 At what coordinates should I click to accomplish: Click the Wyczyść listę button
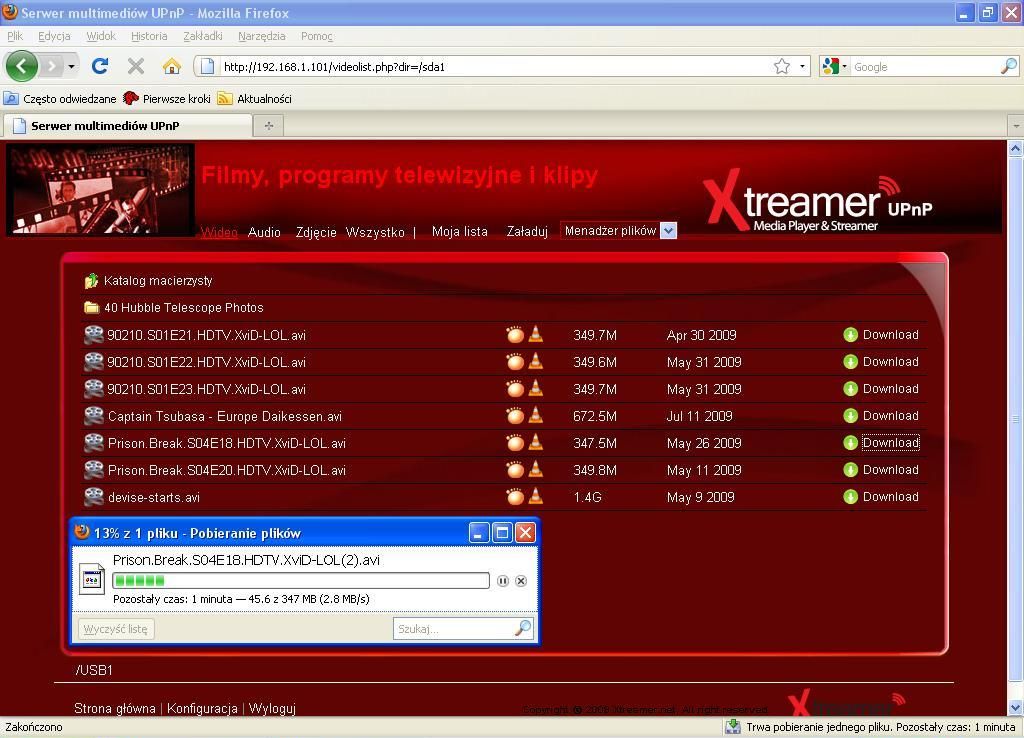pyautogui.click(x=116, y=629)
